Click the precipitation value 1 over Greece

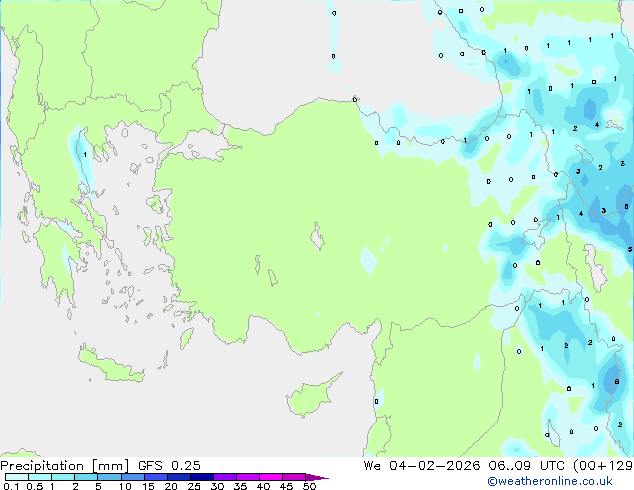(x=85, y=154)
